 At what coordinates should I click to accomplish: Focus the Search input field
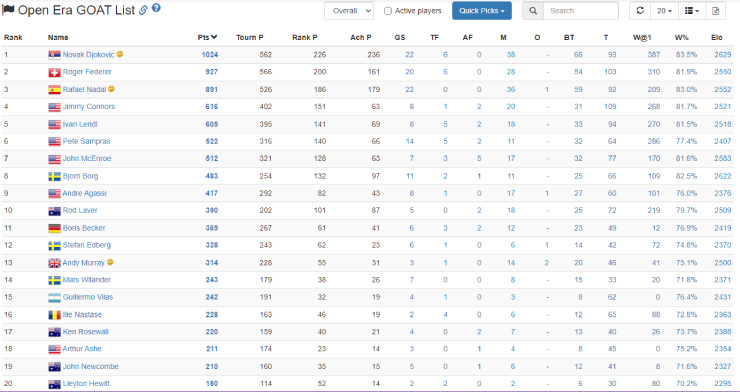click(580, 11)
